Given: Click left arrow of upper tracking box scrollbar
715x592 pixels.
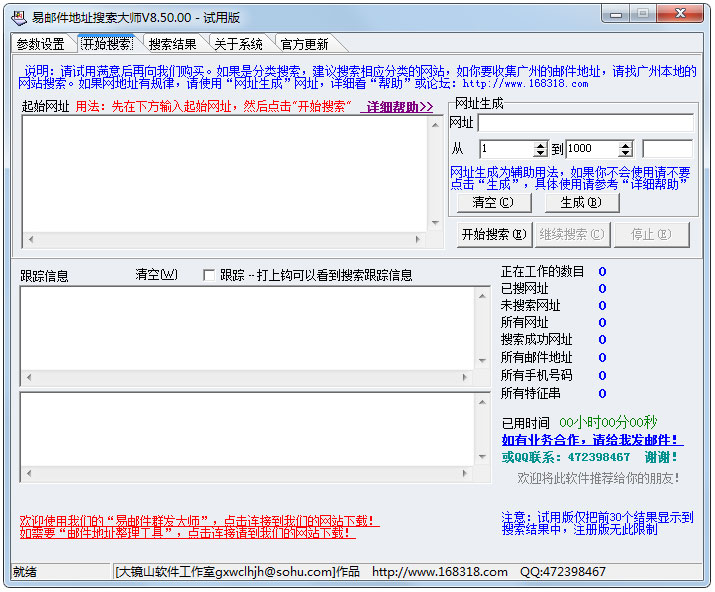Looking at the screenshot, I should click(x=29, y=377).
